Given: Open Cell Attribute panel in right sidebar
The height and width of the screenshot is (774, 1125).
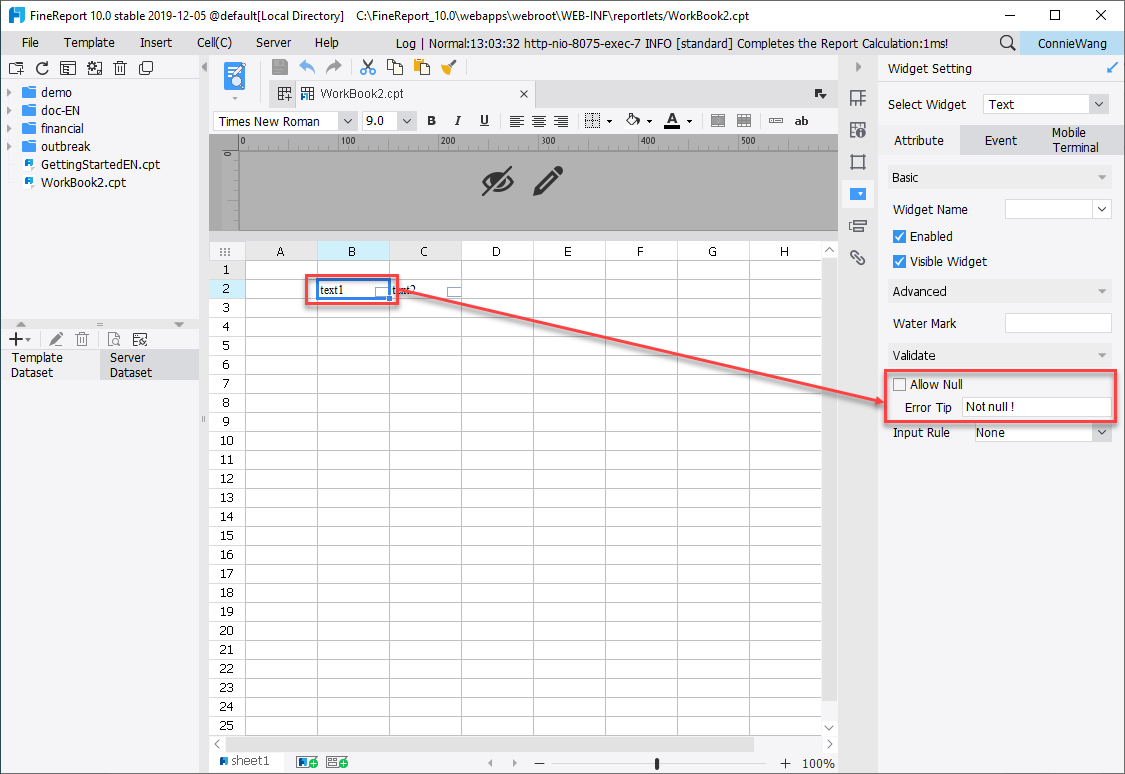Looking at the screenshot, I should coord(859,130).
